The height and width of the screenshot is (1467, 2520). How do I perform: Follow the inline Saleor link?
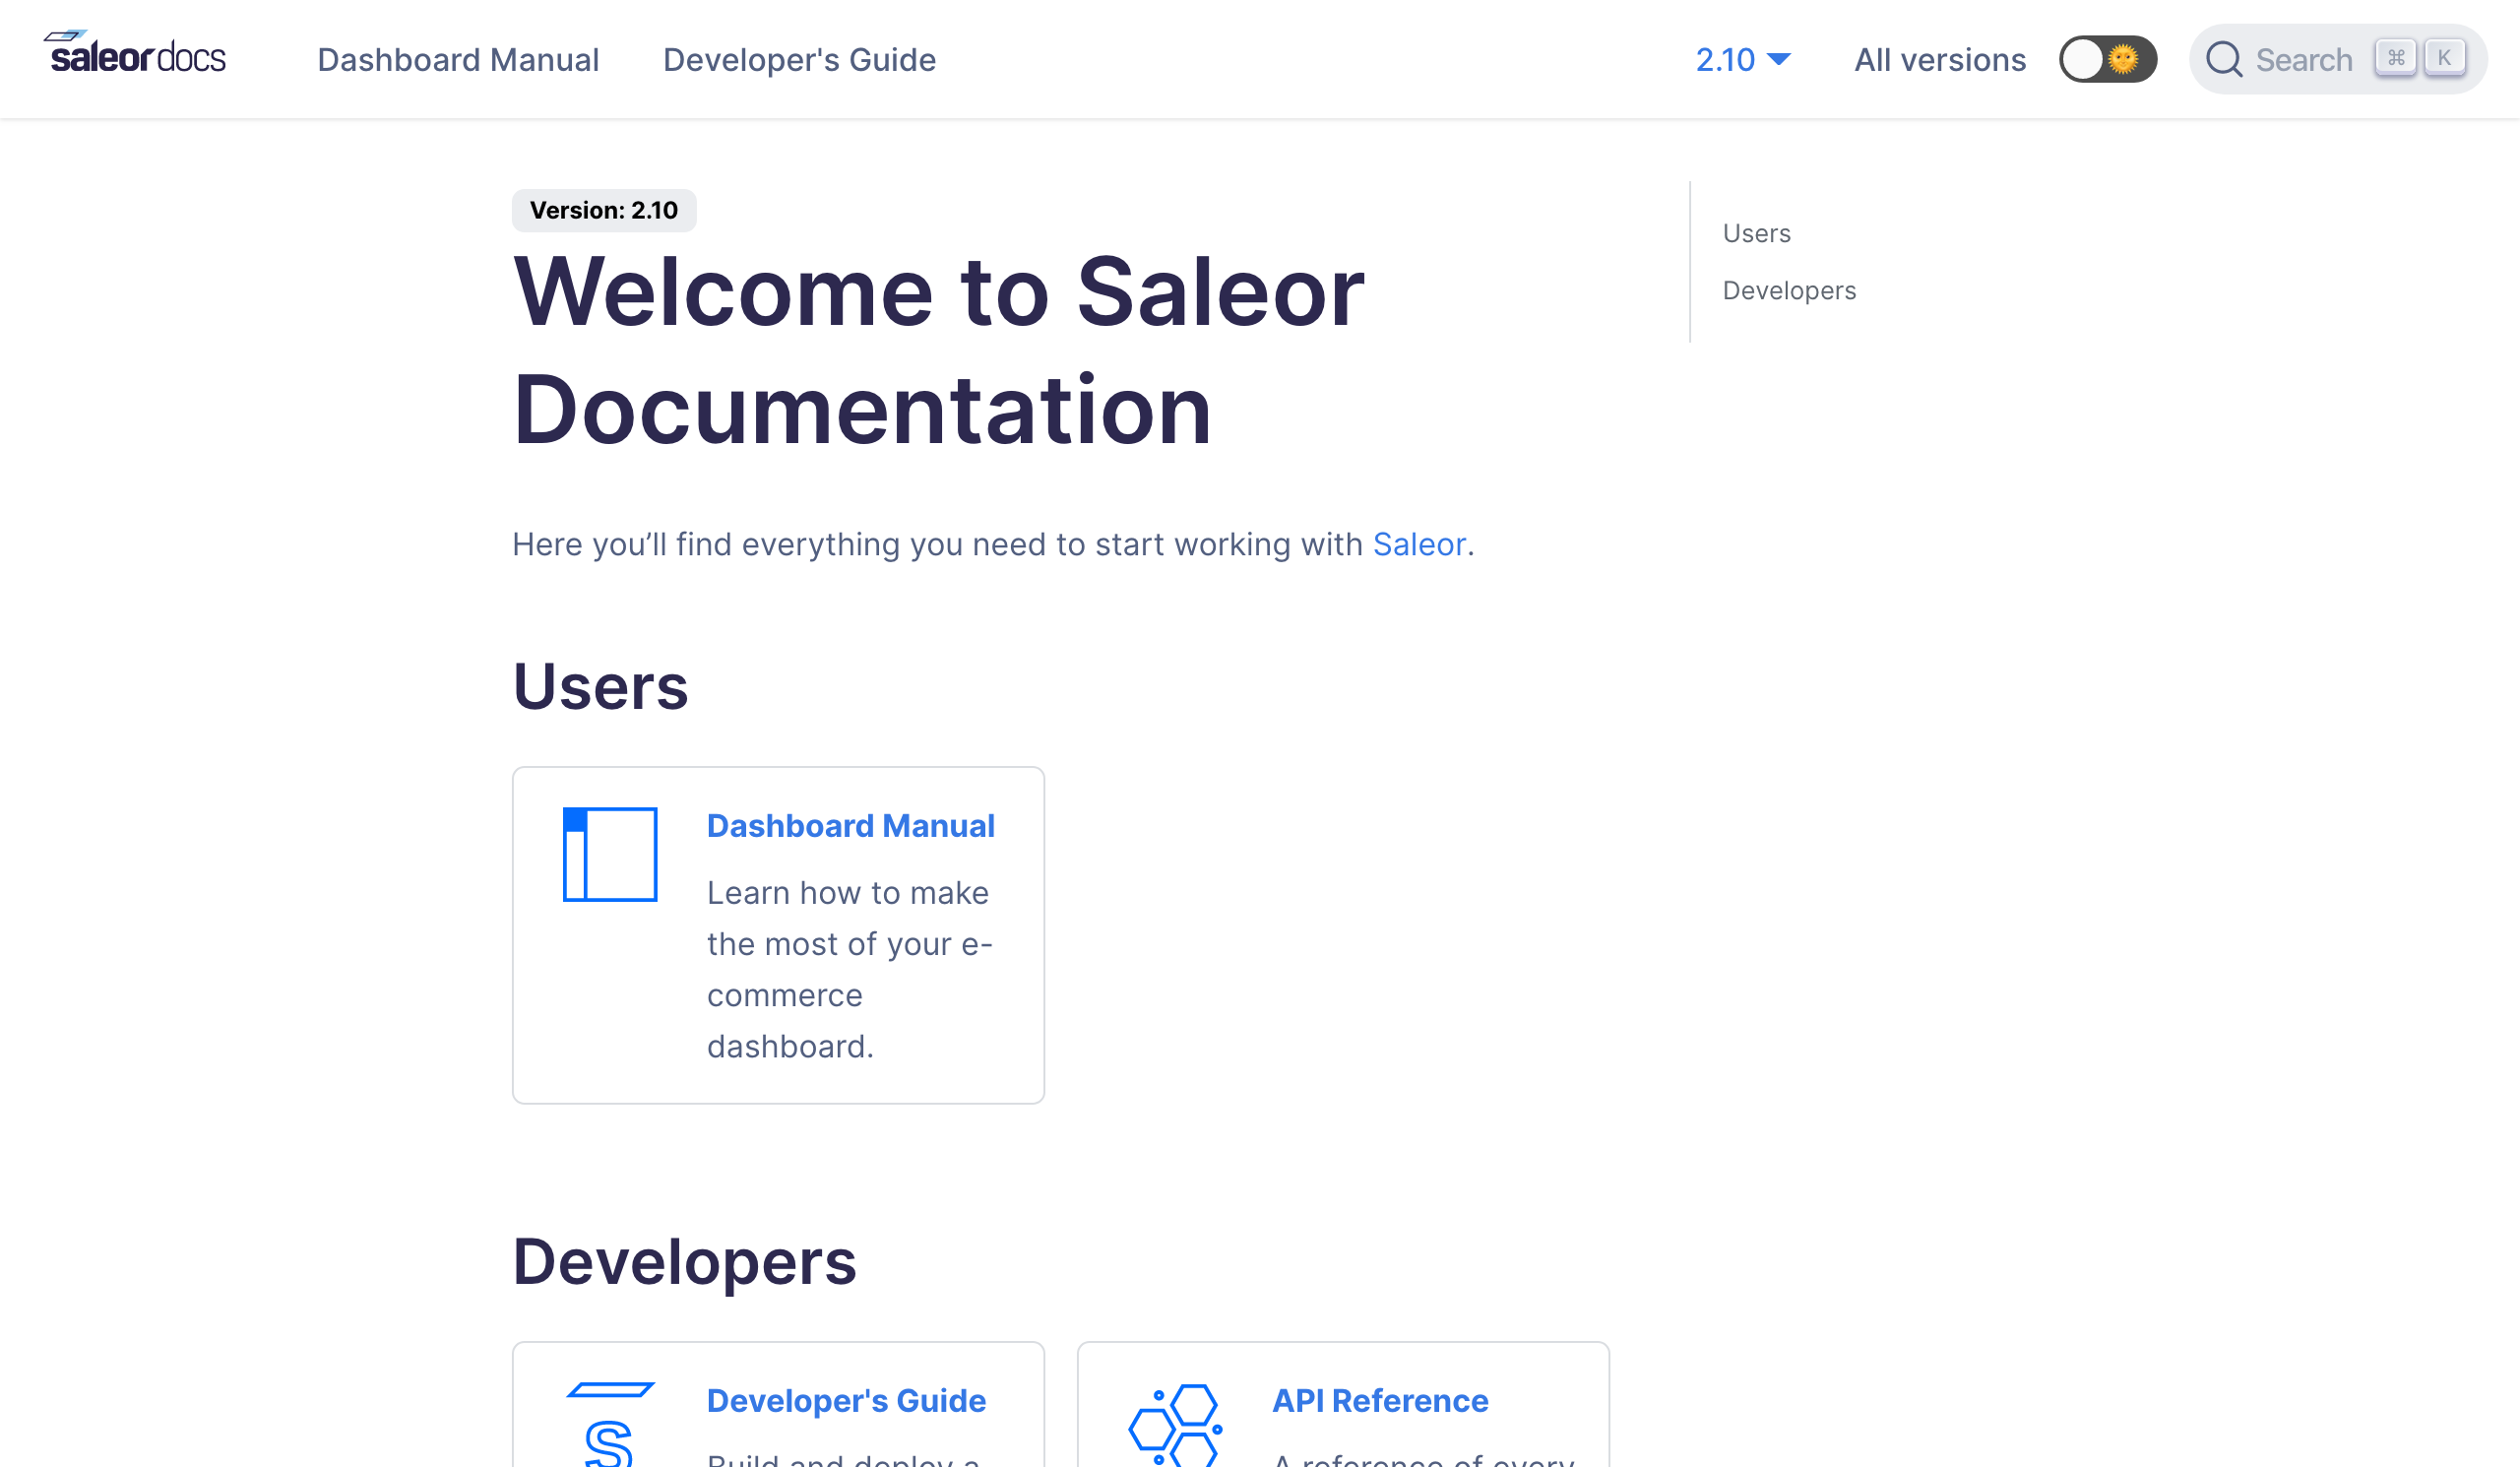1418,544
